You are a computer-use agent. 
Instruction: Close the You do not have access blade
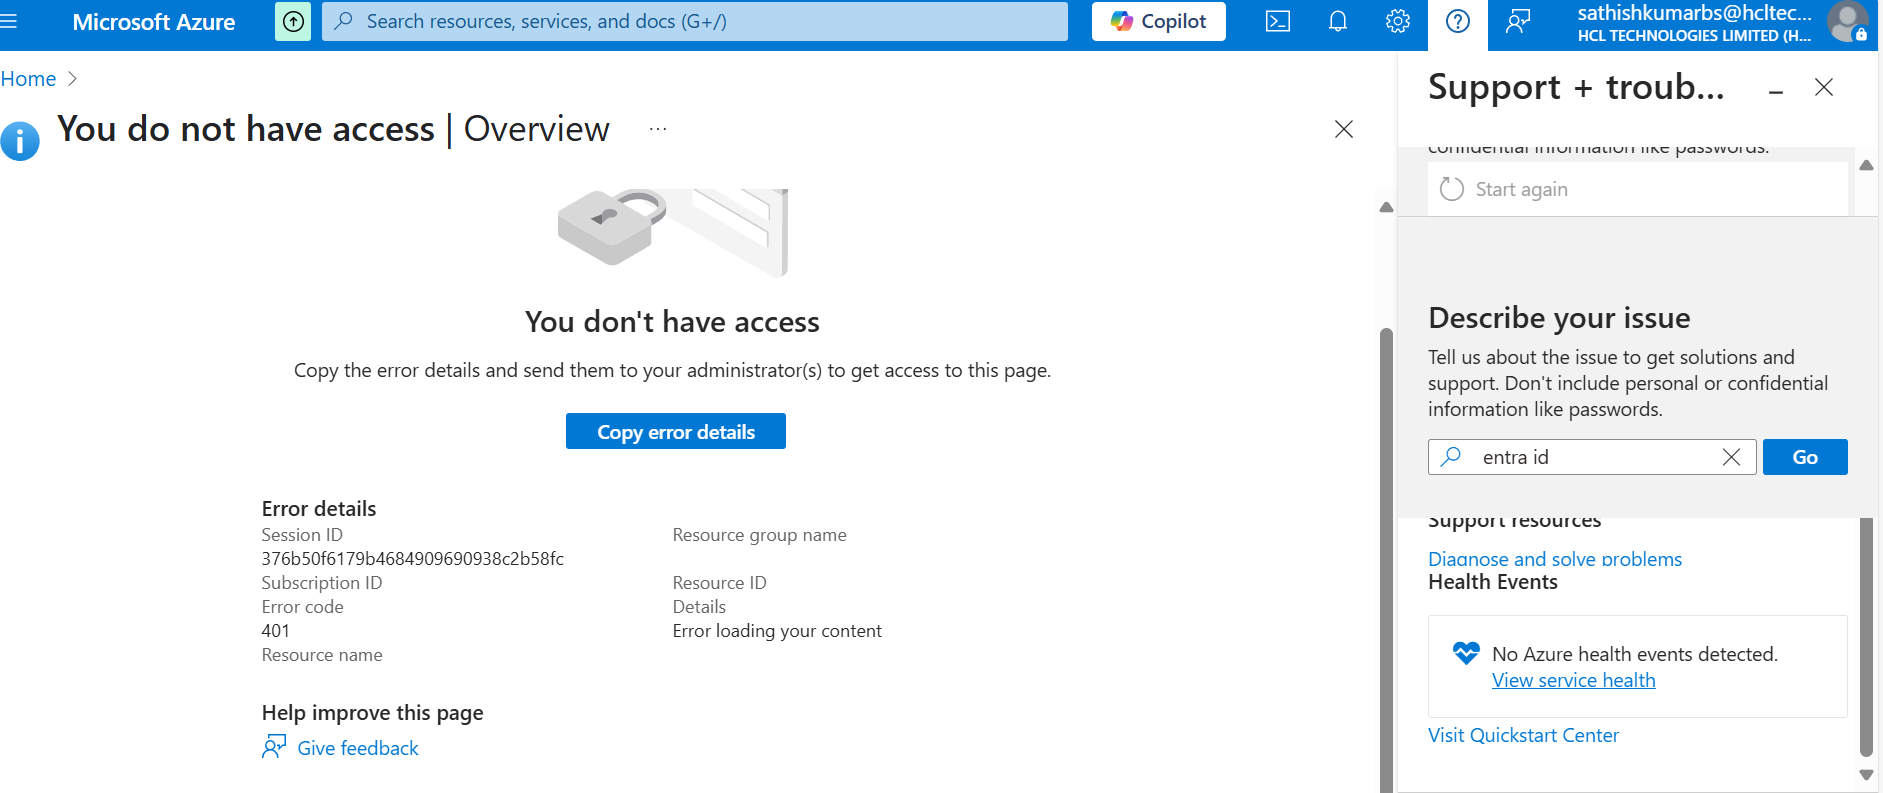1344,129
